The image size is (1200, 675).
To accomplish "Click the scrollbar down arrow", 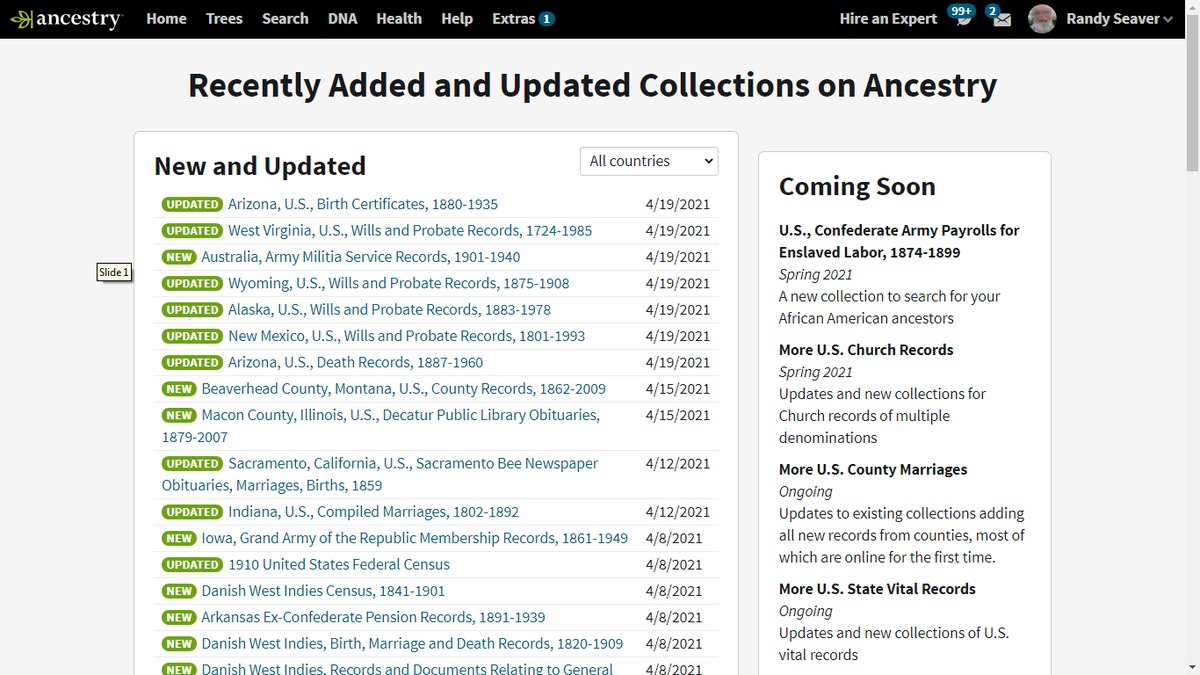I will click(1191, 666).
